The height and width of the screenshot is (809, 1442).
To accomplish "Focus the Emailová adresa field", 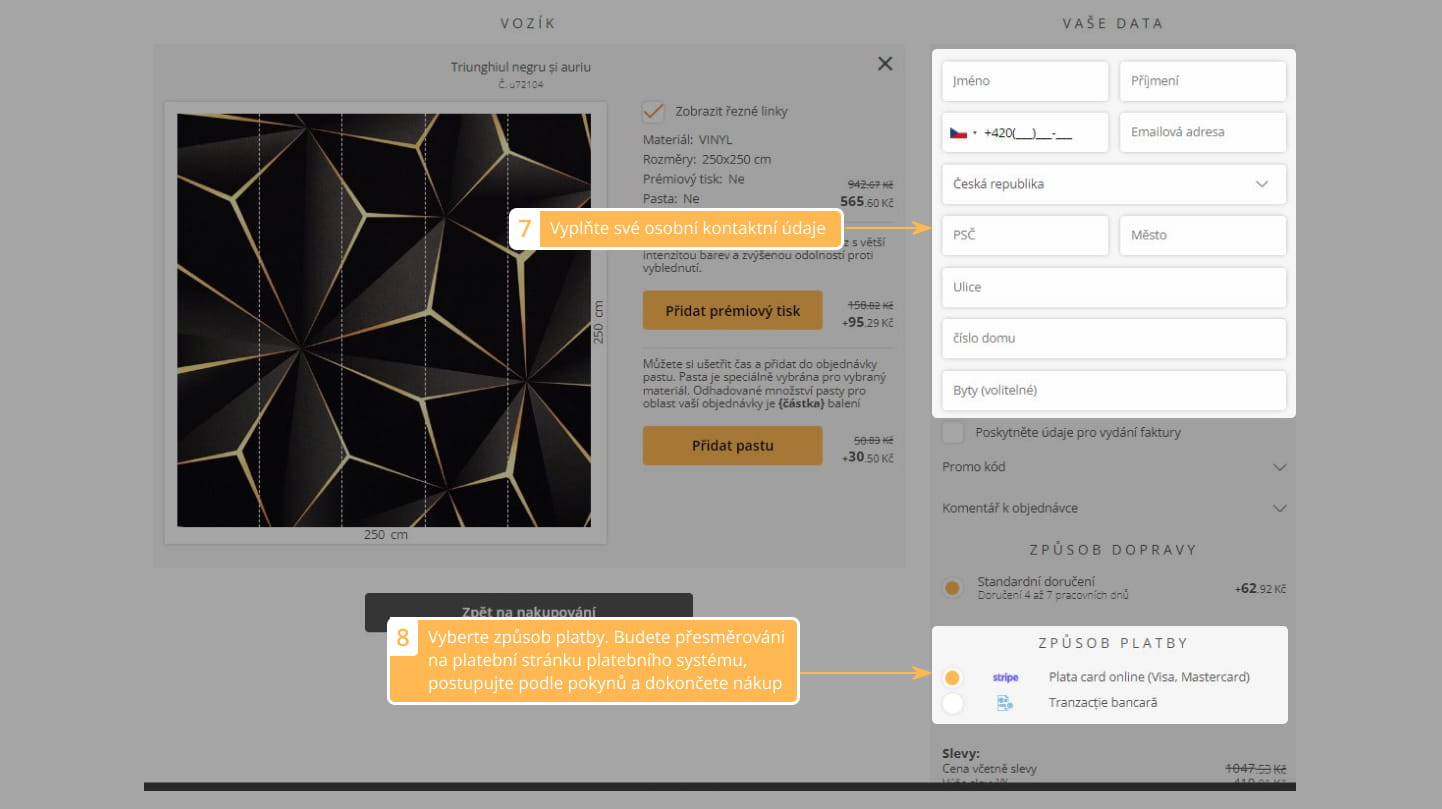I will click(1202, 132).
